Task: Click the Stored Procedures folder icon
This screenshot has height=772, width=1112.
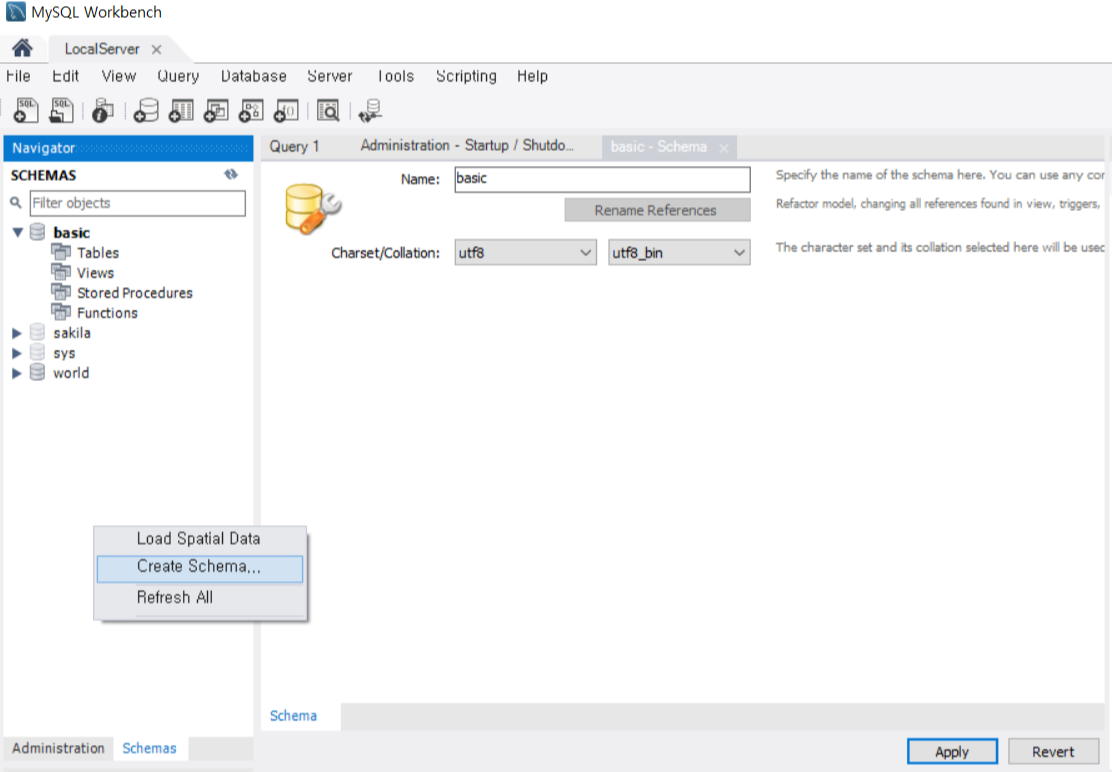Action: [x=61, y=291]
